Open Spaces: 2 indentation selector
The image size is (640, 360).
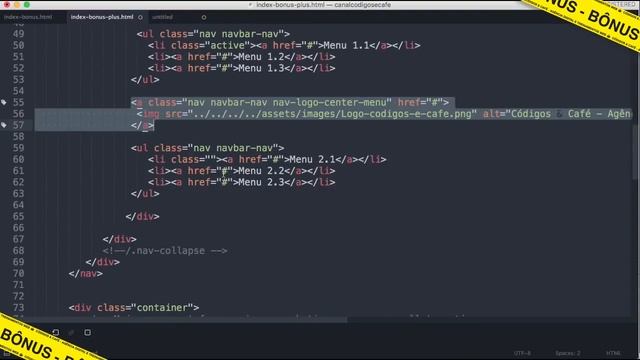[567, 353]
